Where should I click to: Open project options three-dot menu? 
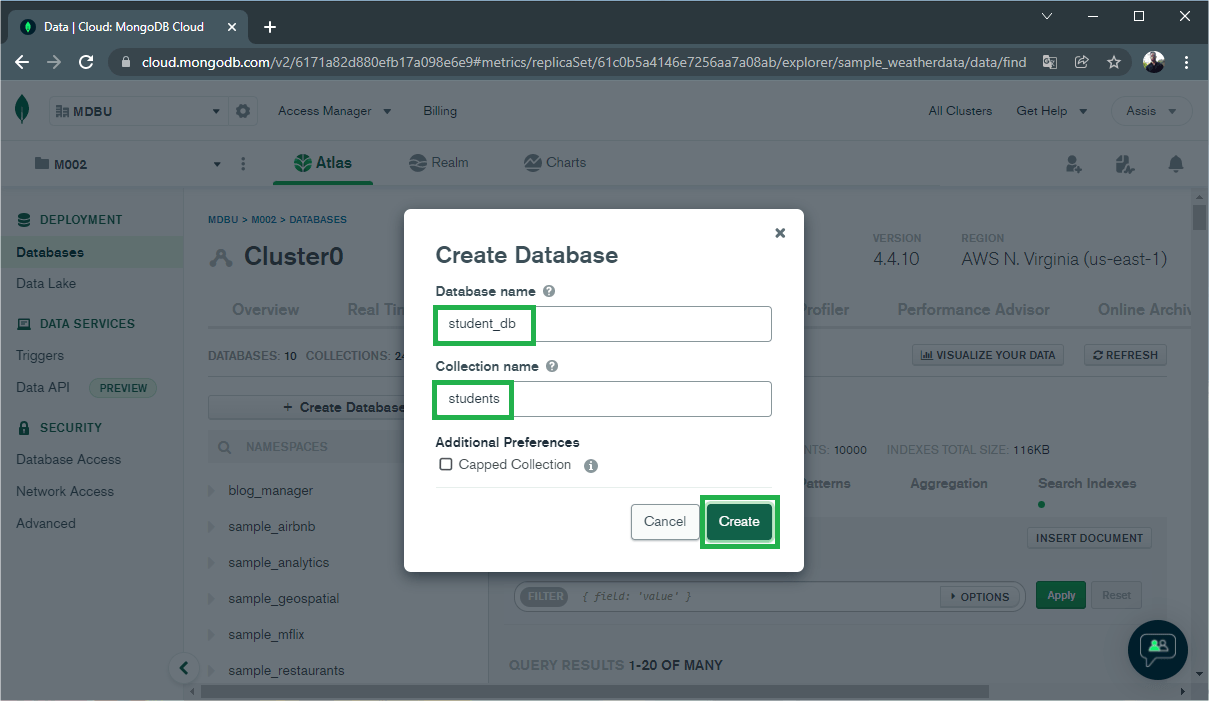tap(243, 164)
